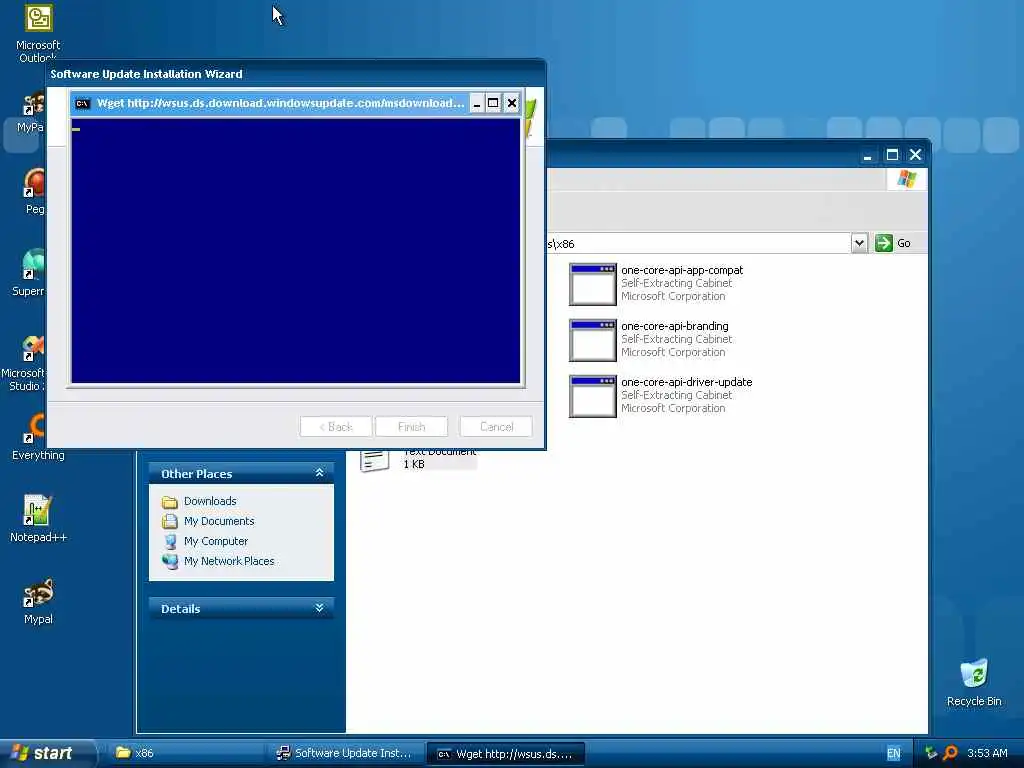Click the one-core-api-driver-update file icon

592,396
